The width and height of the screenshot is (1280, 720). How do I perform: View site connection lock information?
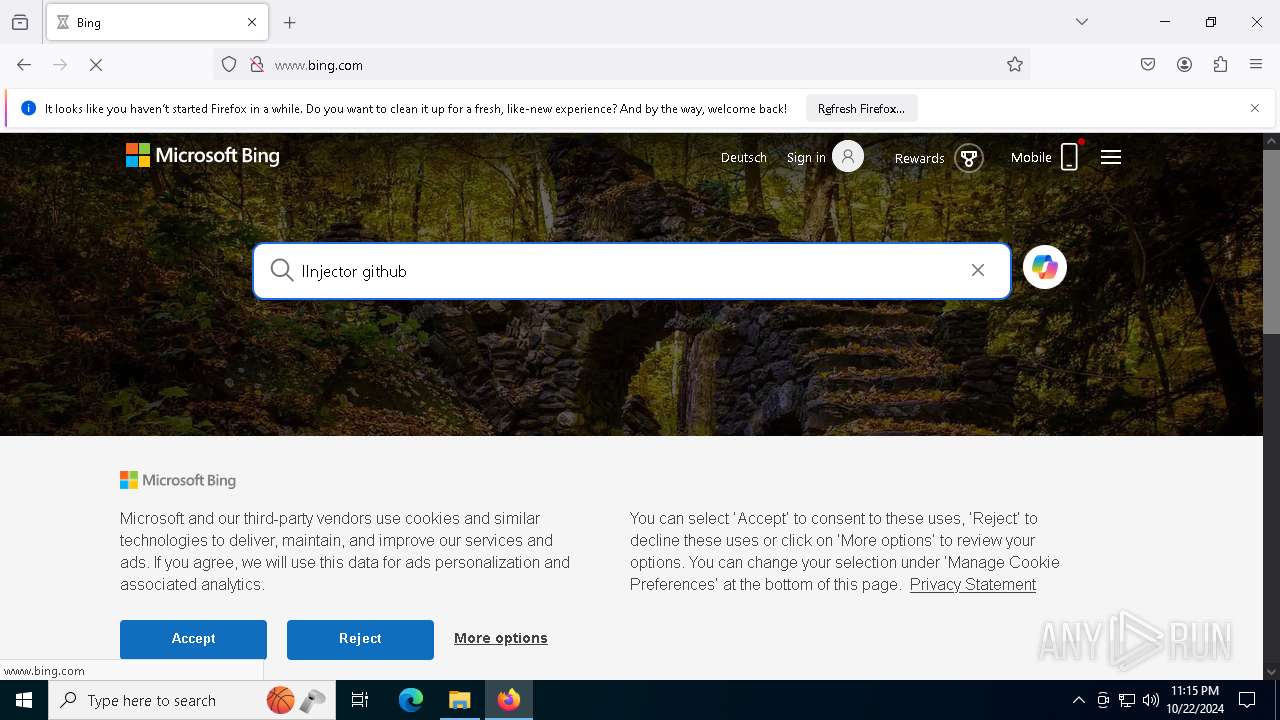click(257, 65)
